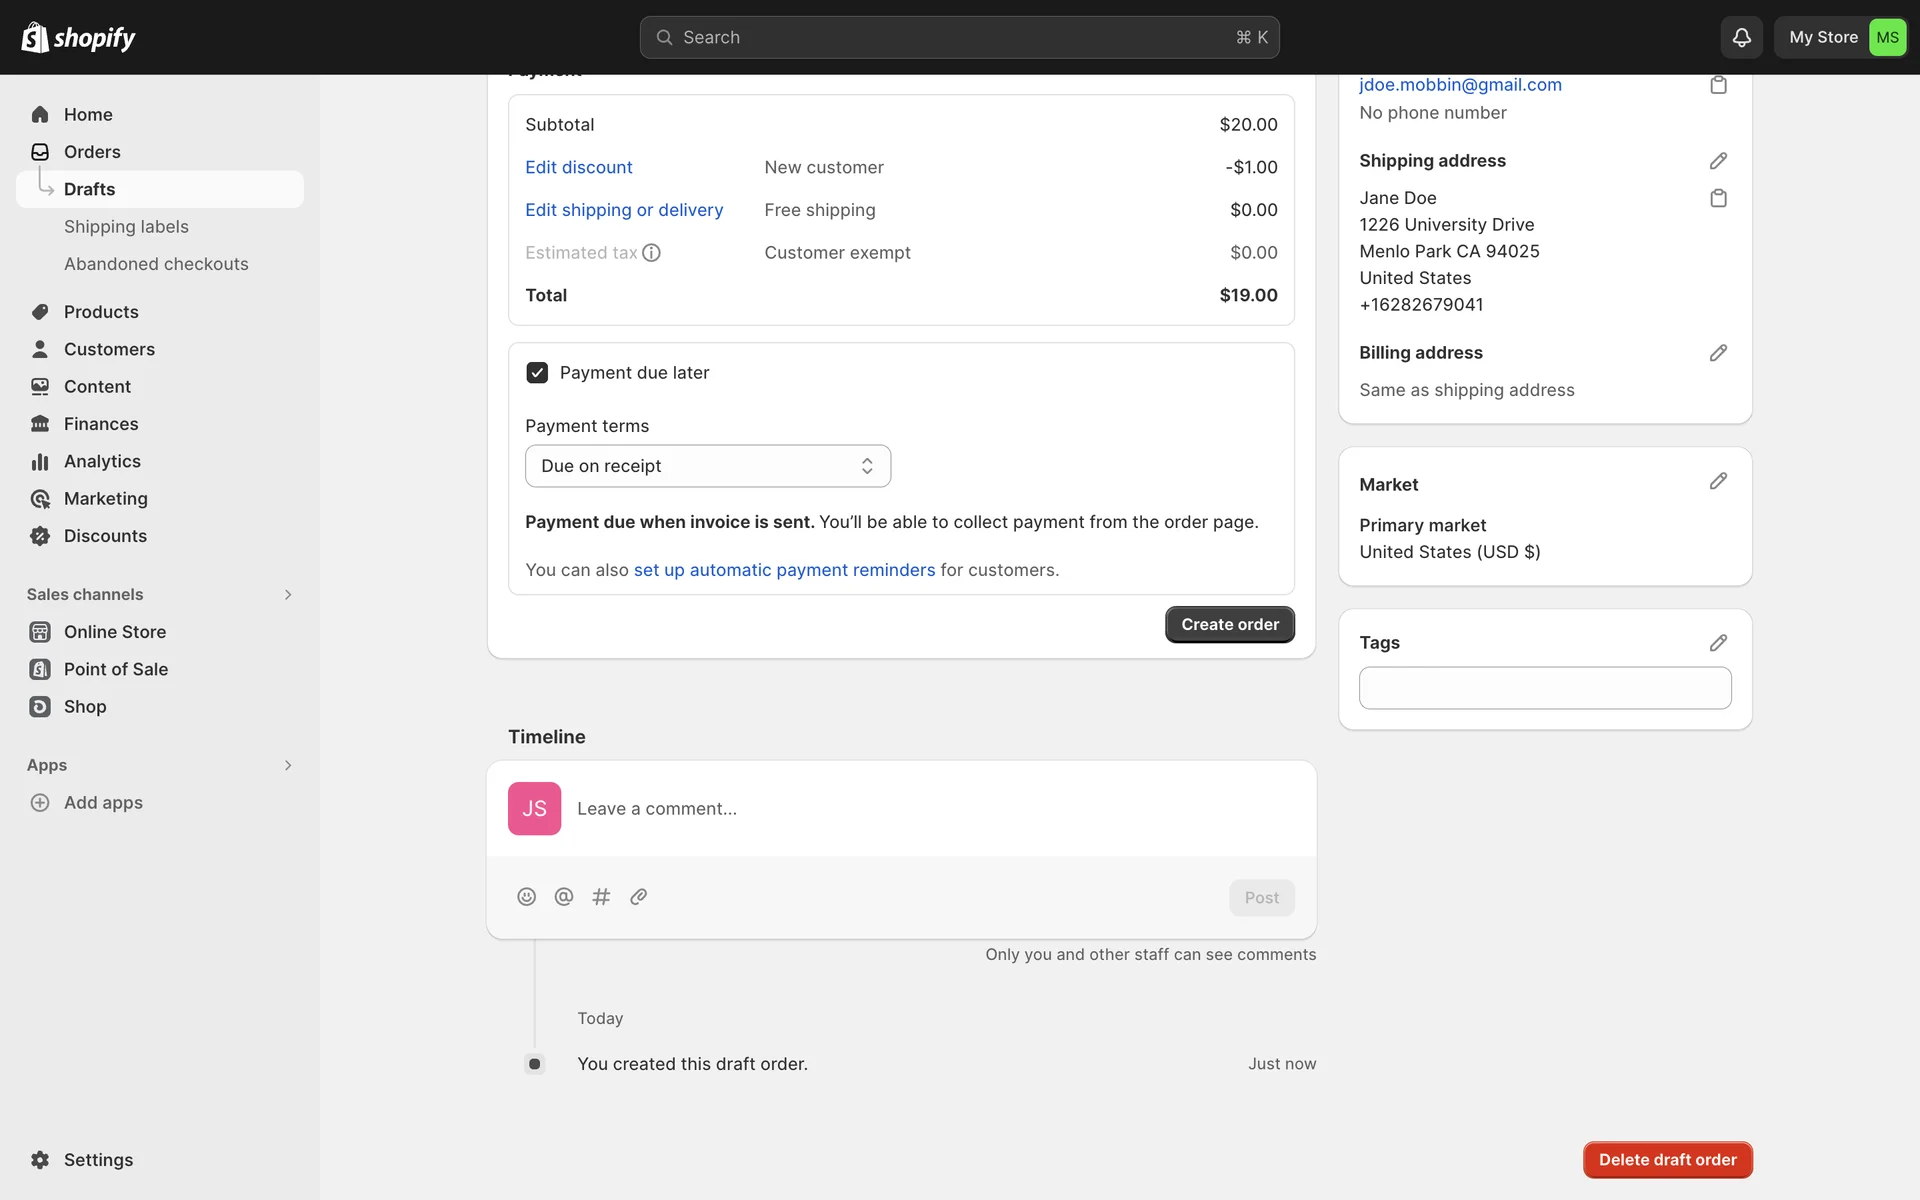Open Payment terms dropdown
This screenshot has height=1200, width=1920.
(707, 466)
